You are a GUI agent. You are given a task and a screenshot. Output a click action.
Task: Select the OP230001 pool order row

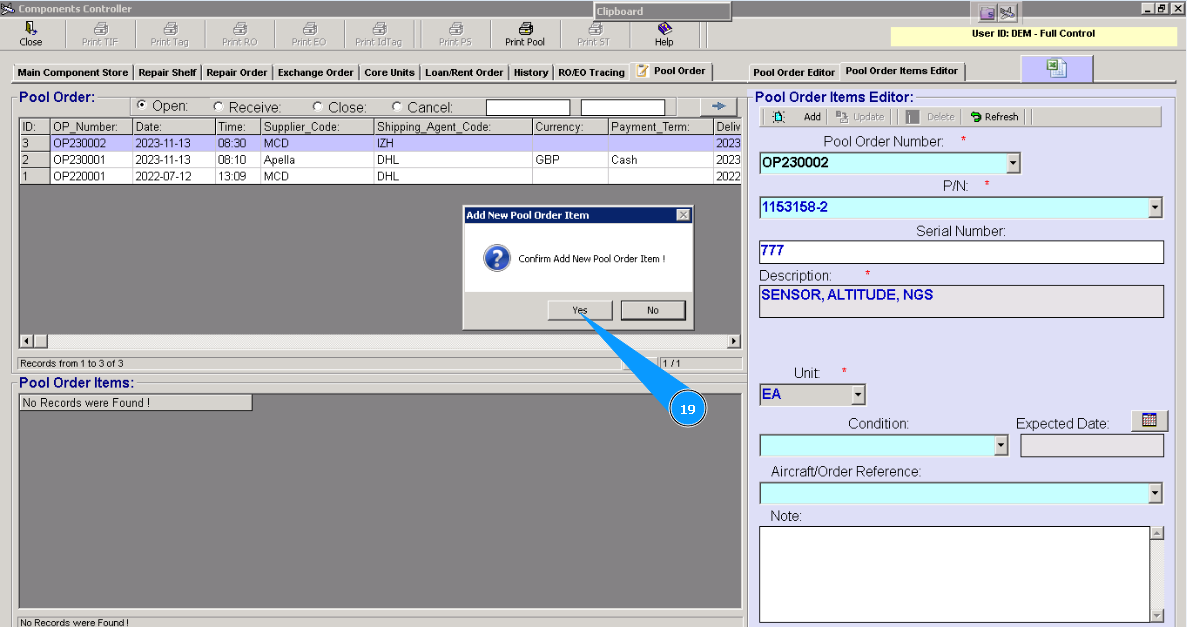tap(380, 160)
